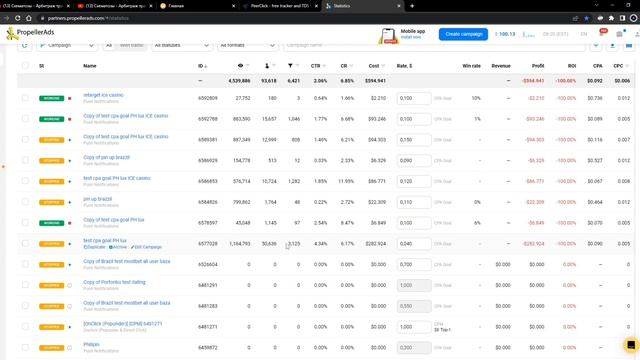
Task: Click the Create campaign button
Action: (463, 34)
